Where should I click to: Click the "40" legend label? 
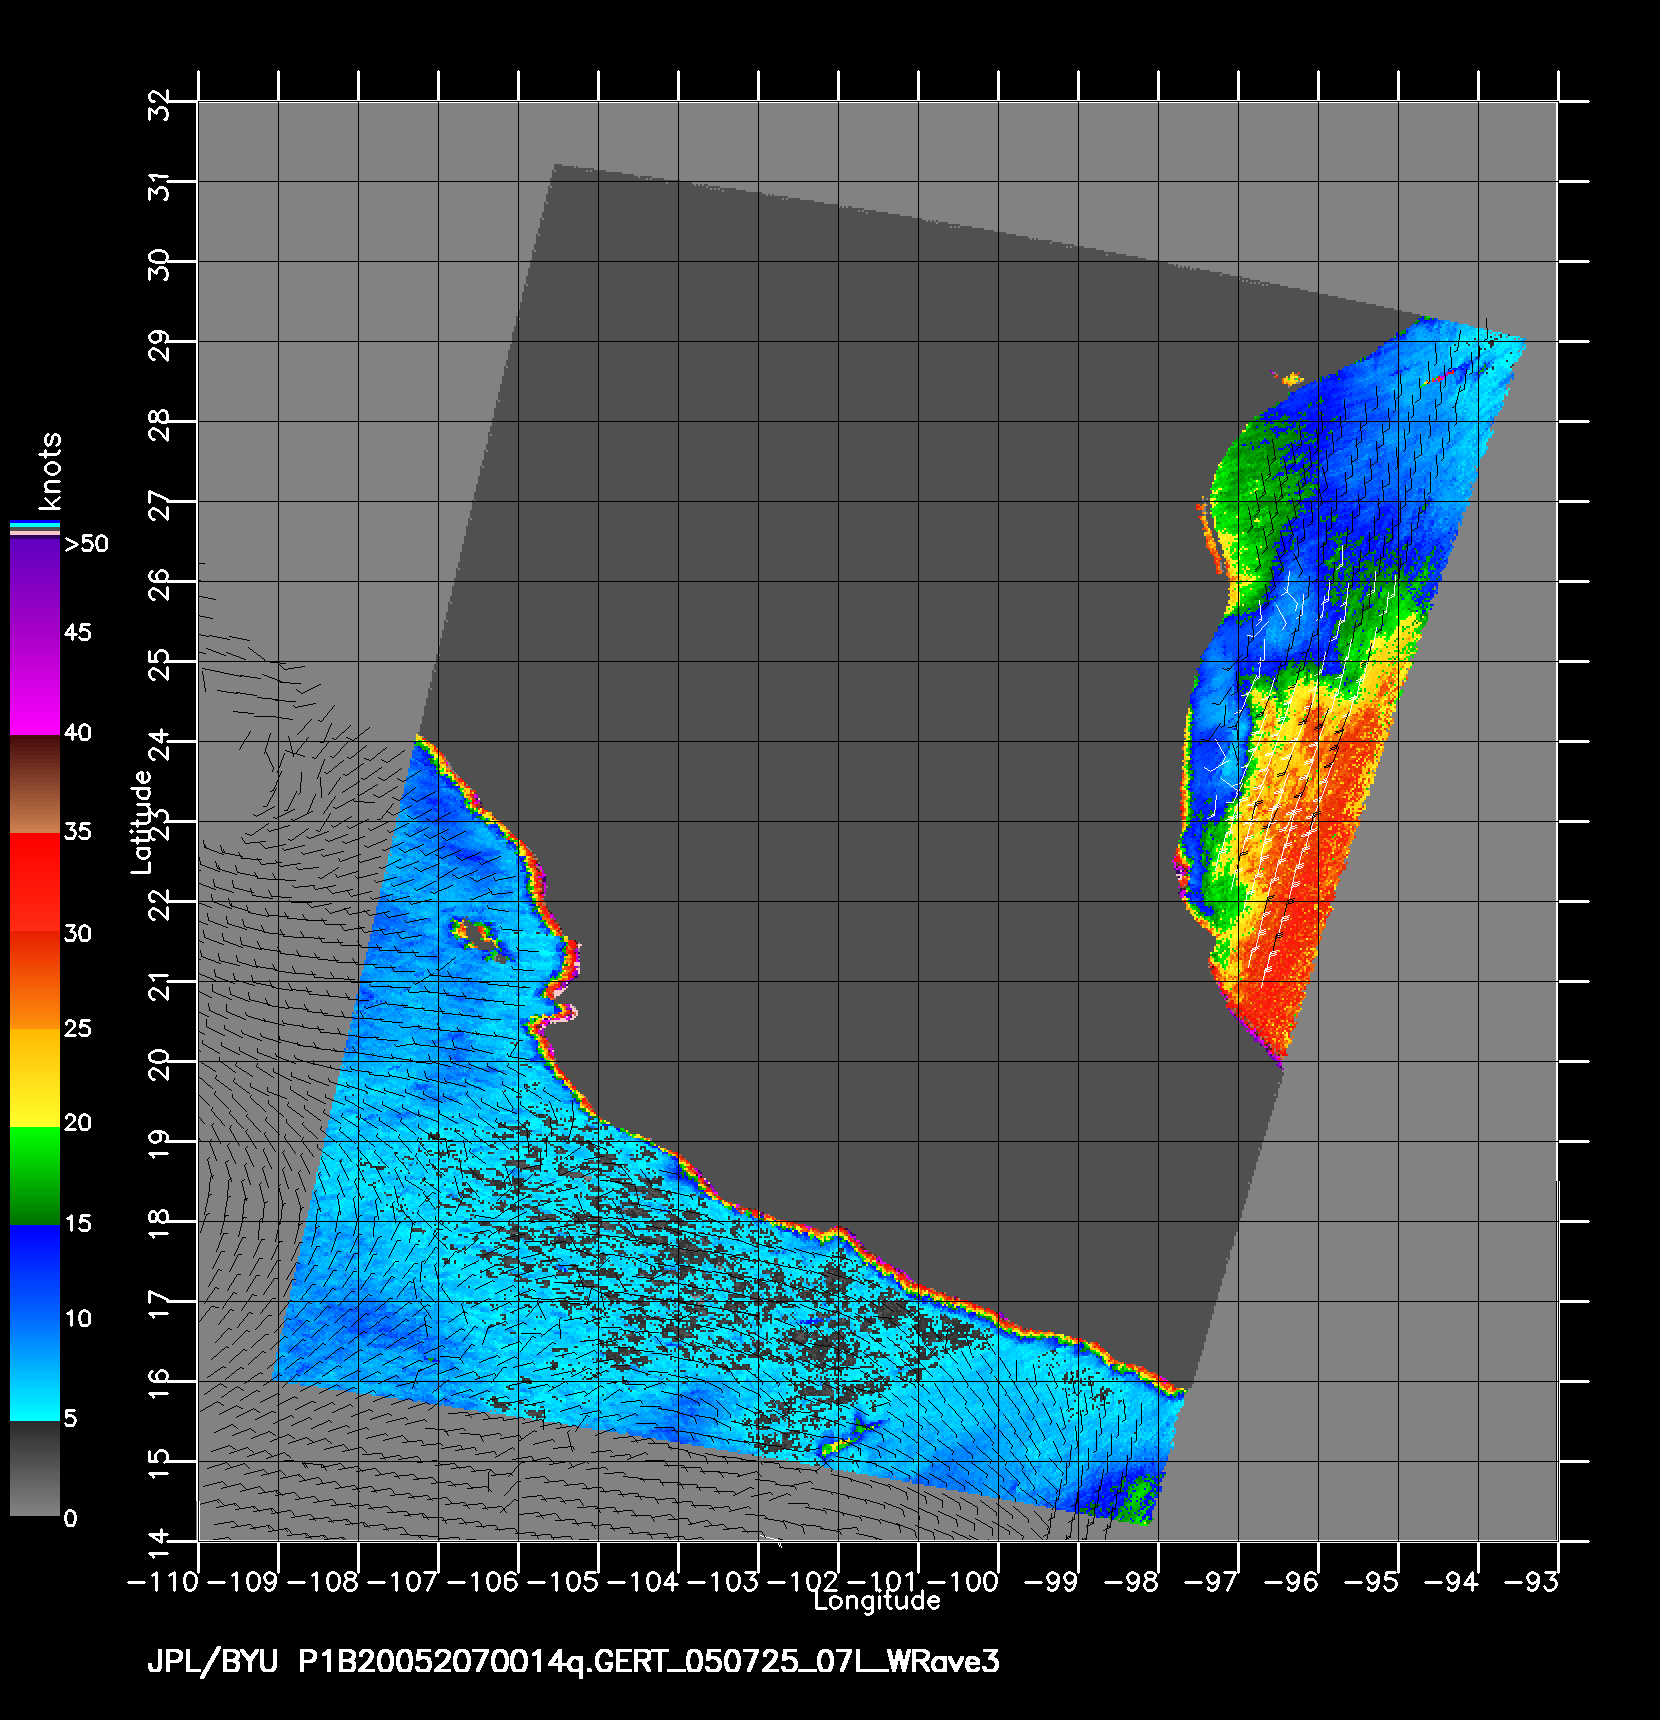click(x=78, y=732)
